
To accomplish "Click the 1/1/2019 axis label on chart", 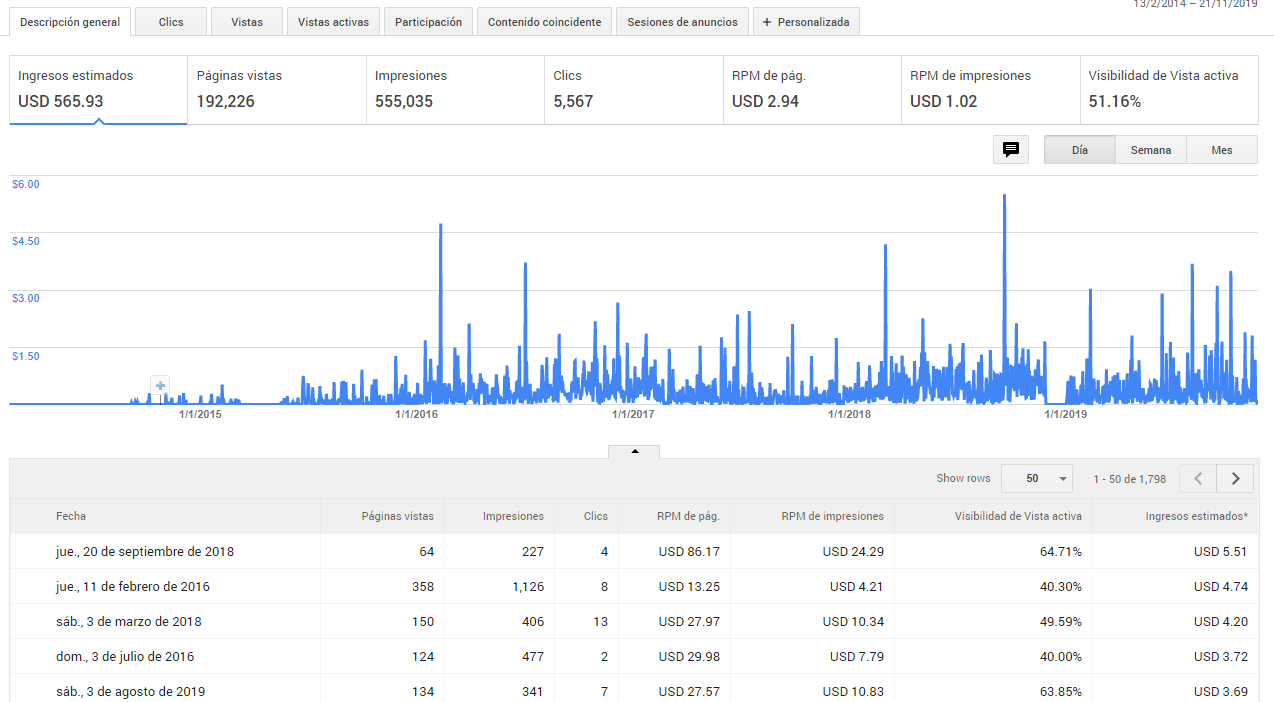I will pyautogui.click(x=1065, y=414).
